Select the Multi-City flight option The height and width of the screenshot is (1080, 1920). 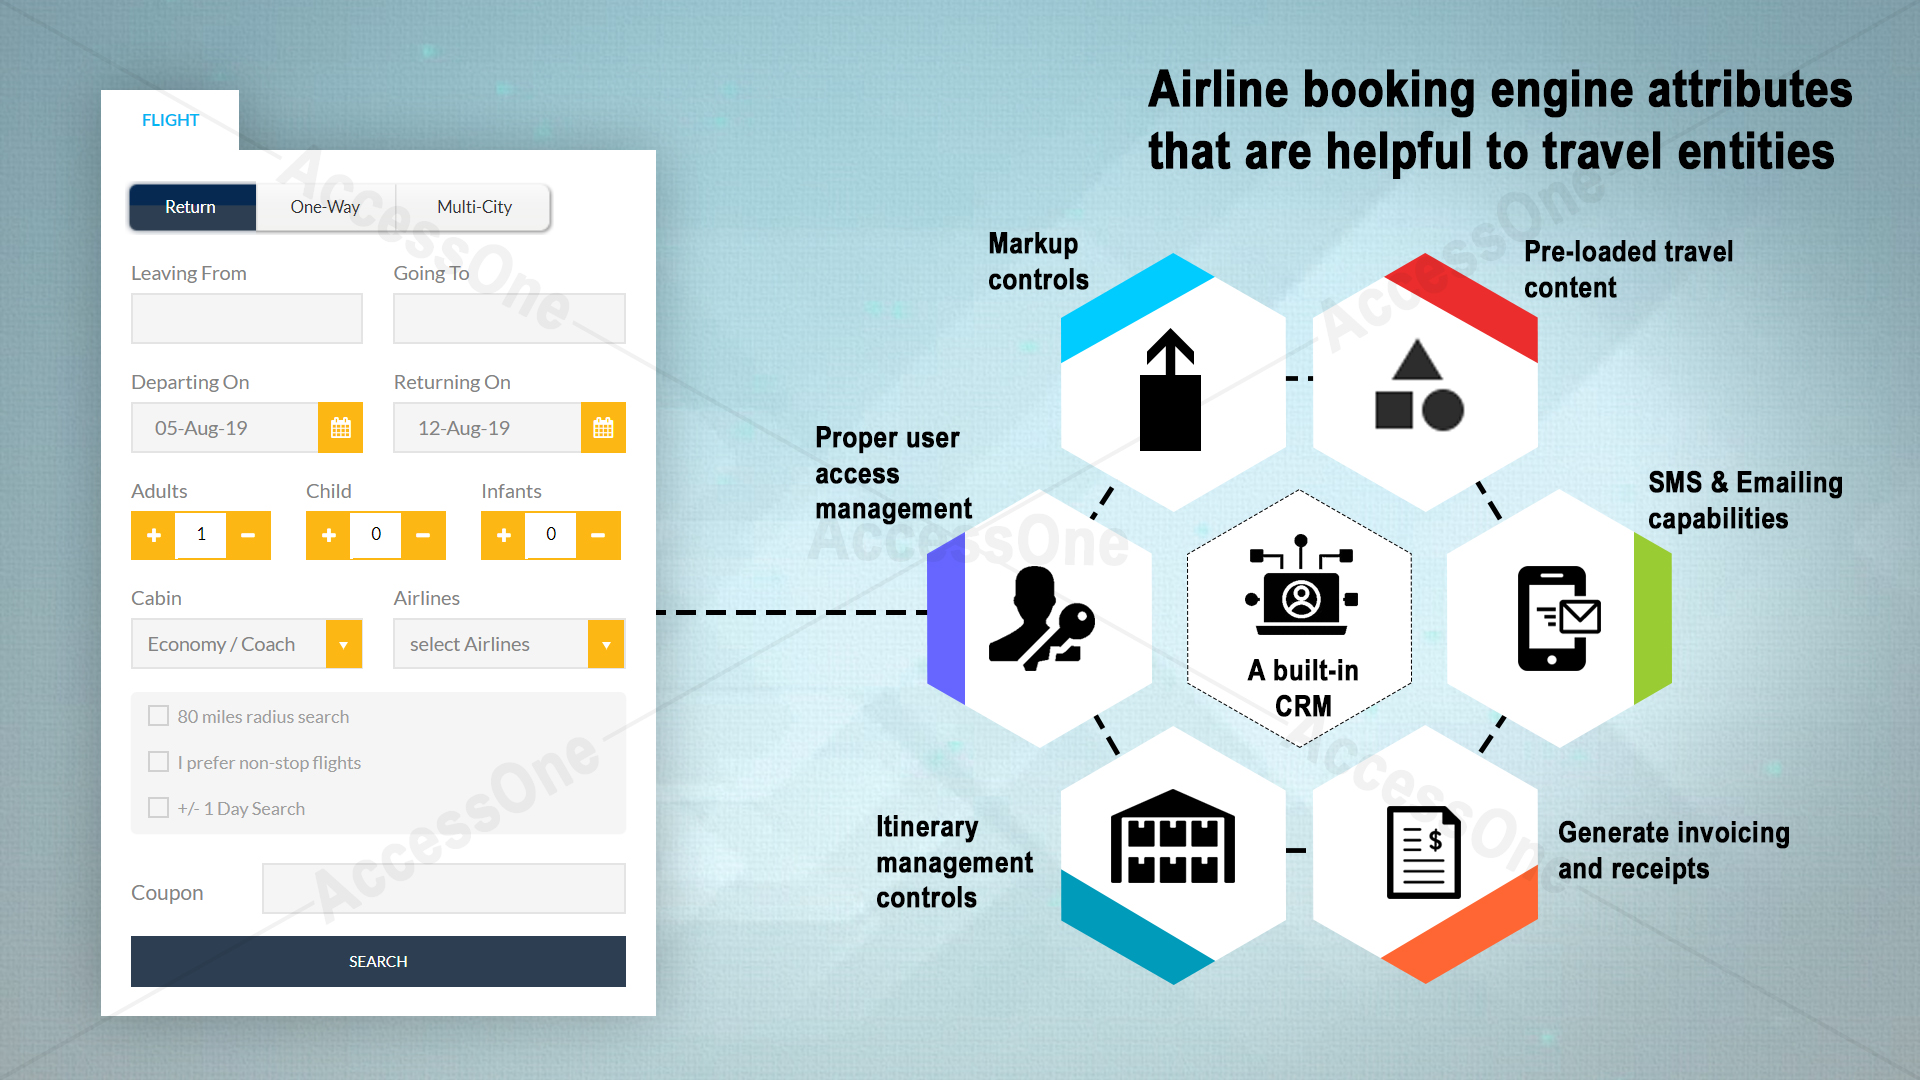click(472, 204)
